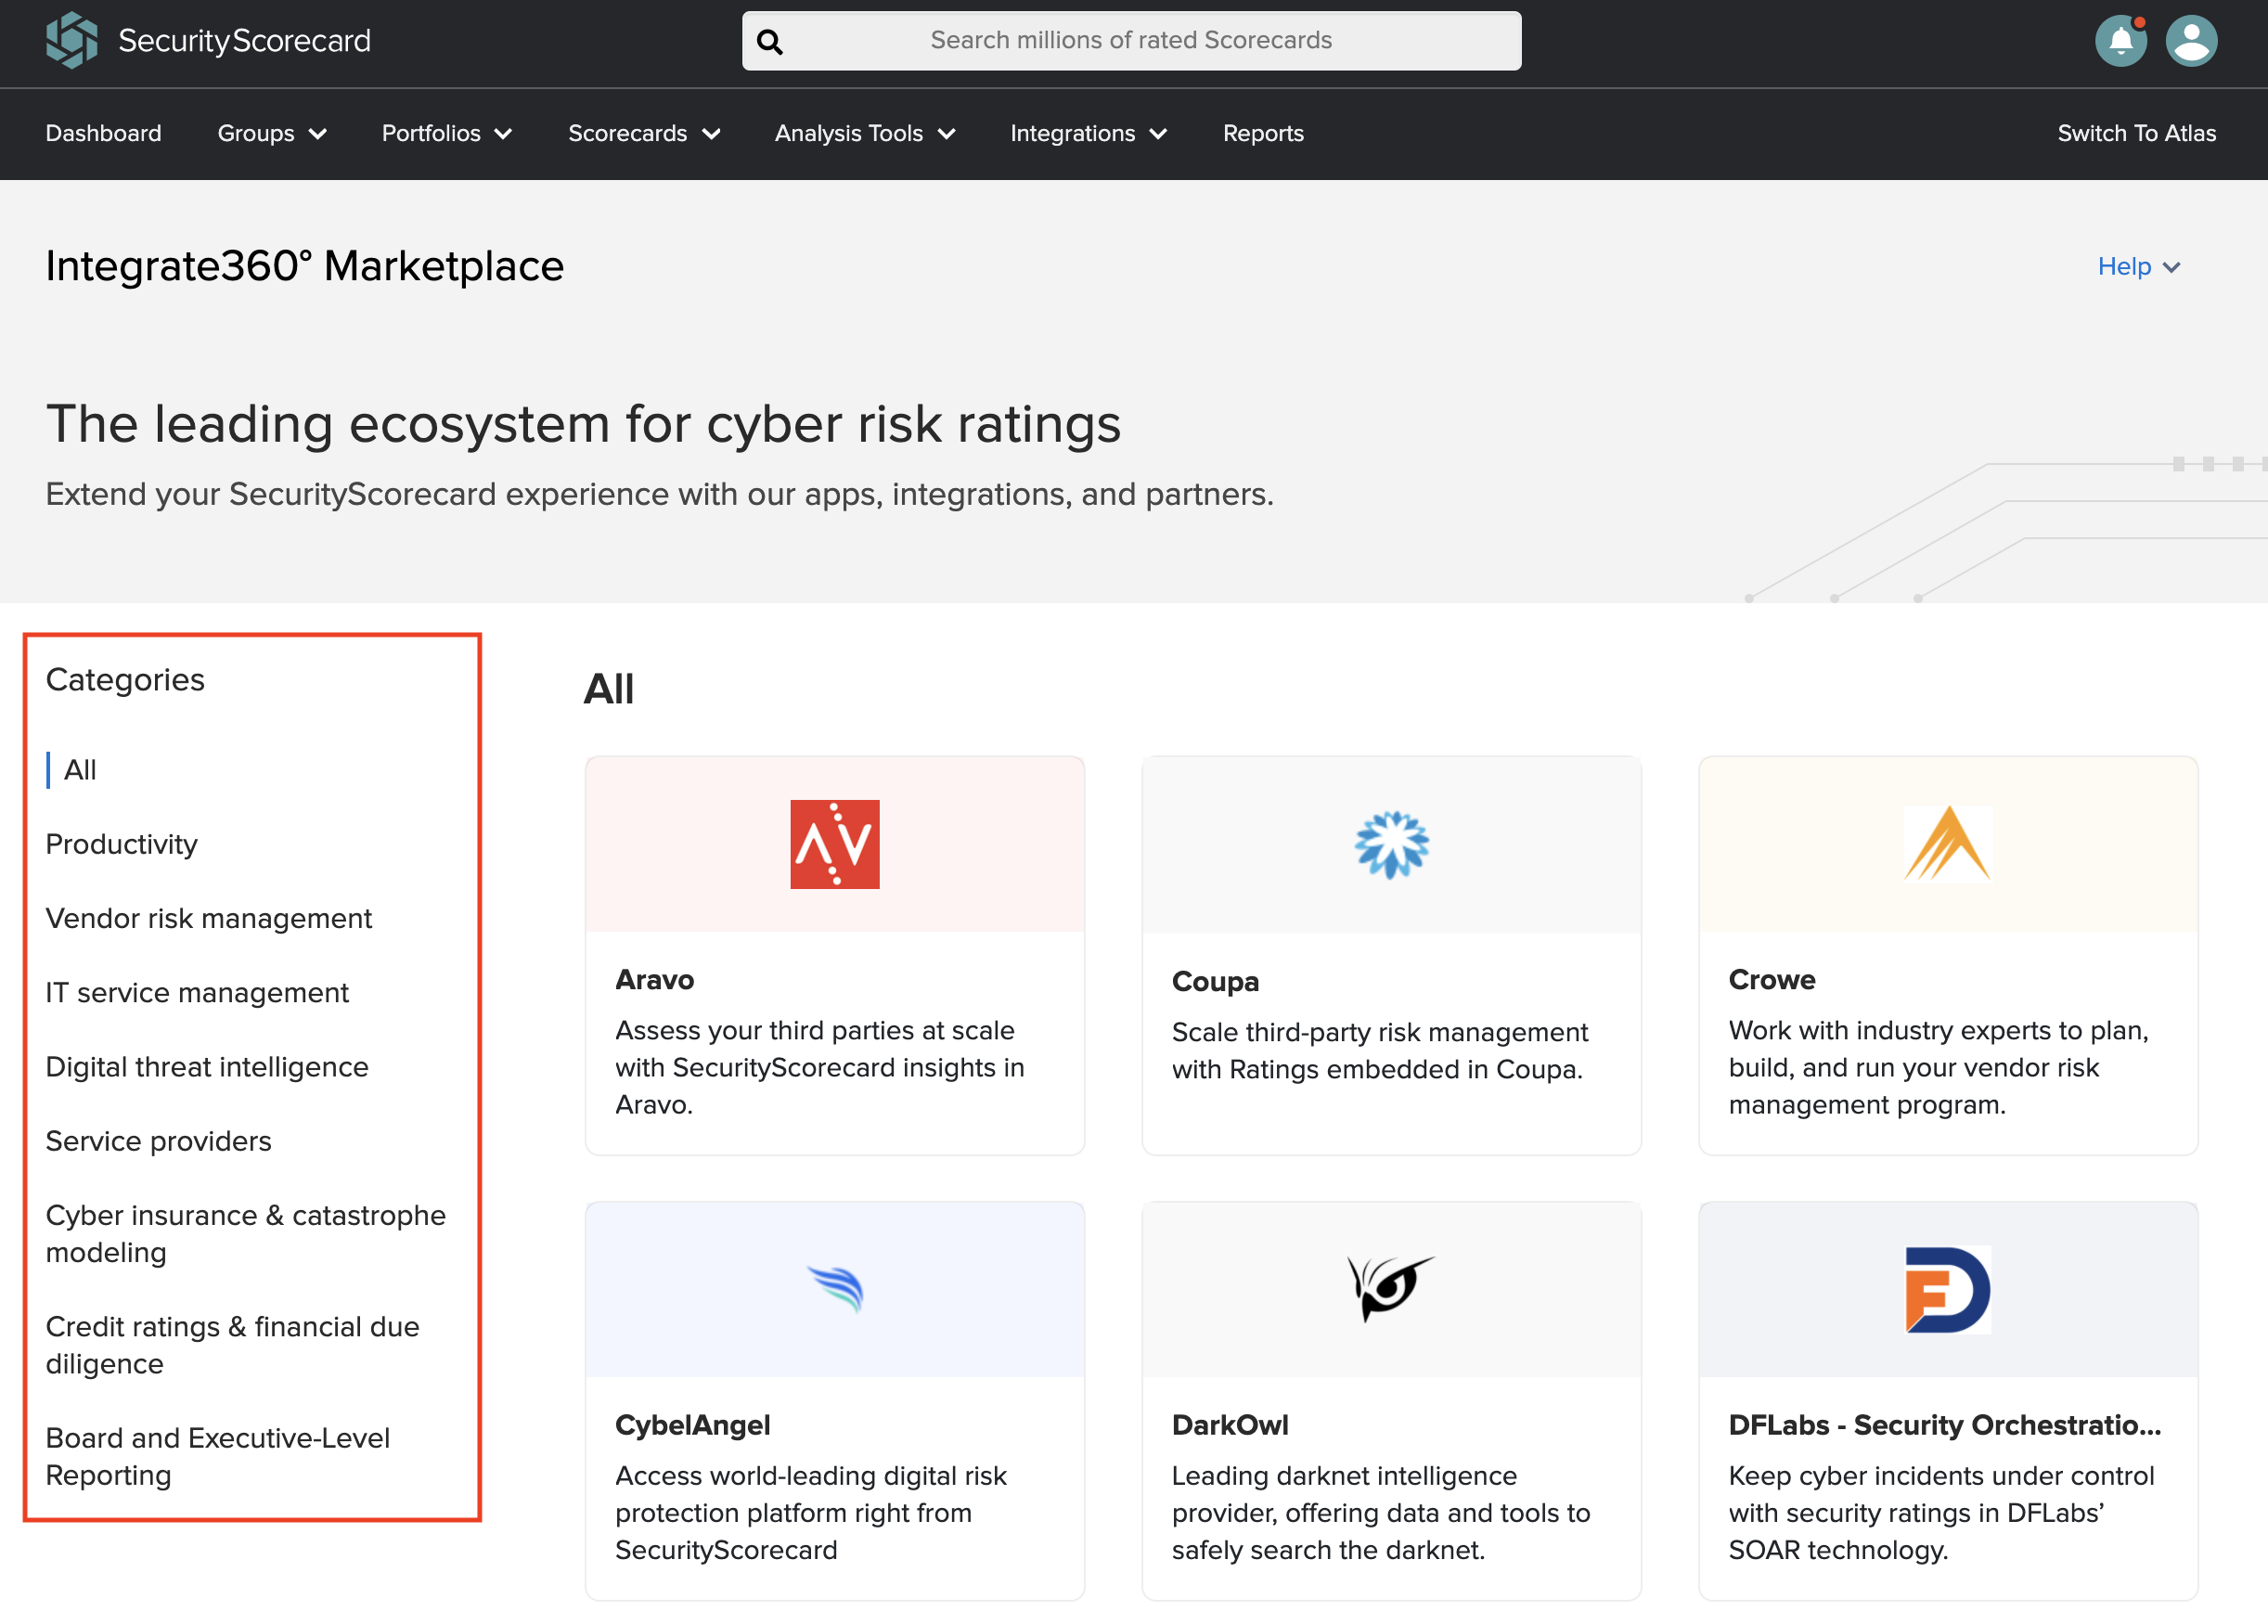Select IT service management category
The image size is (2268, 1624).
(197, 992)
